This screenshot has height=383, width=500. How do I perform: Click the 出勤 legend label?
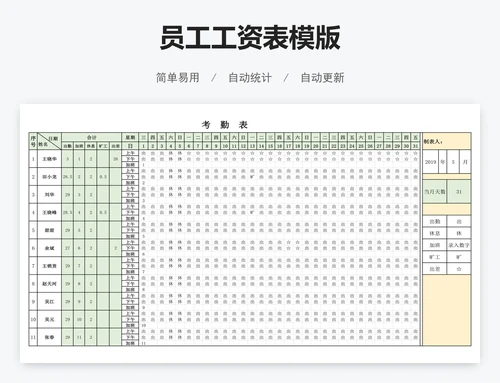(435, 221)
